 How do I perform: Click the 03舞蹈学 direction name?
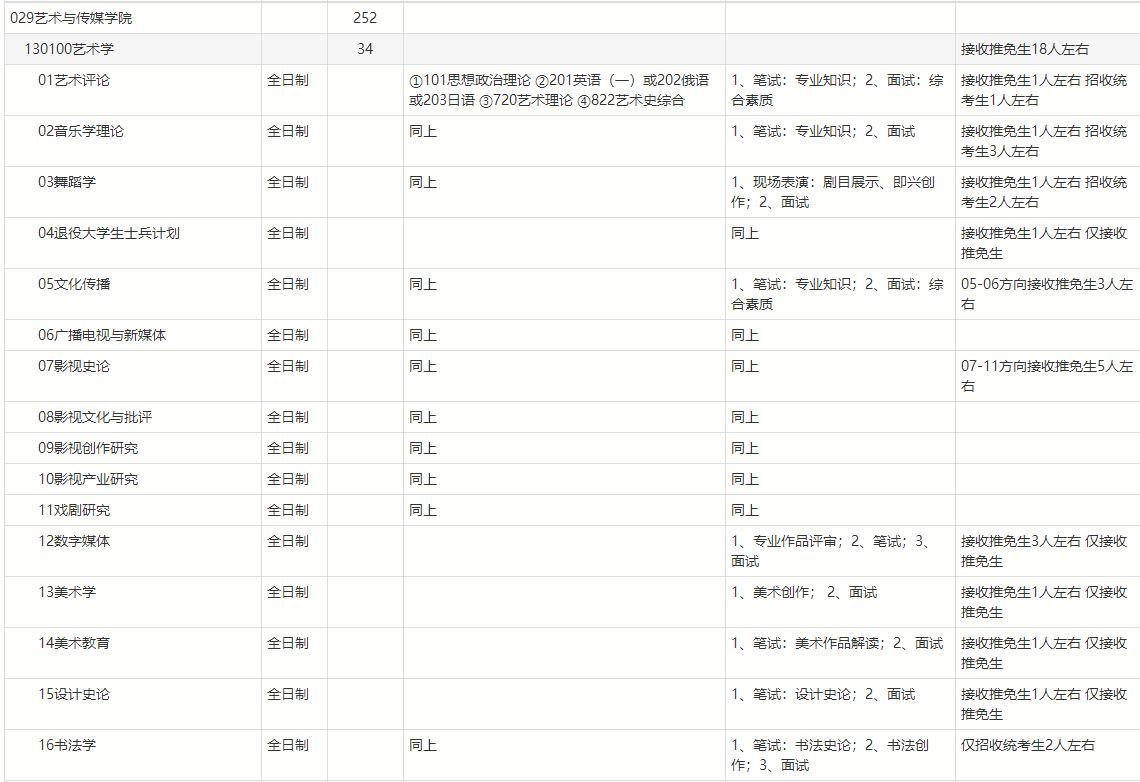tap(67, 182)
